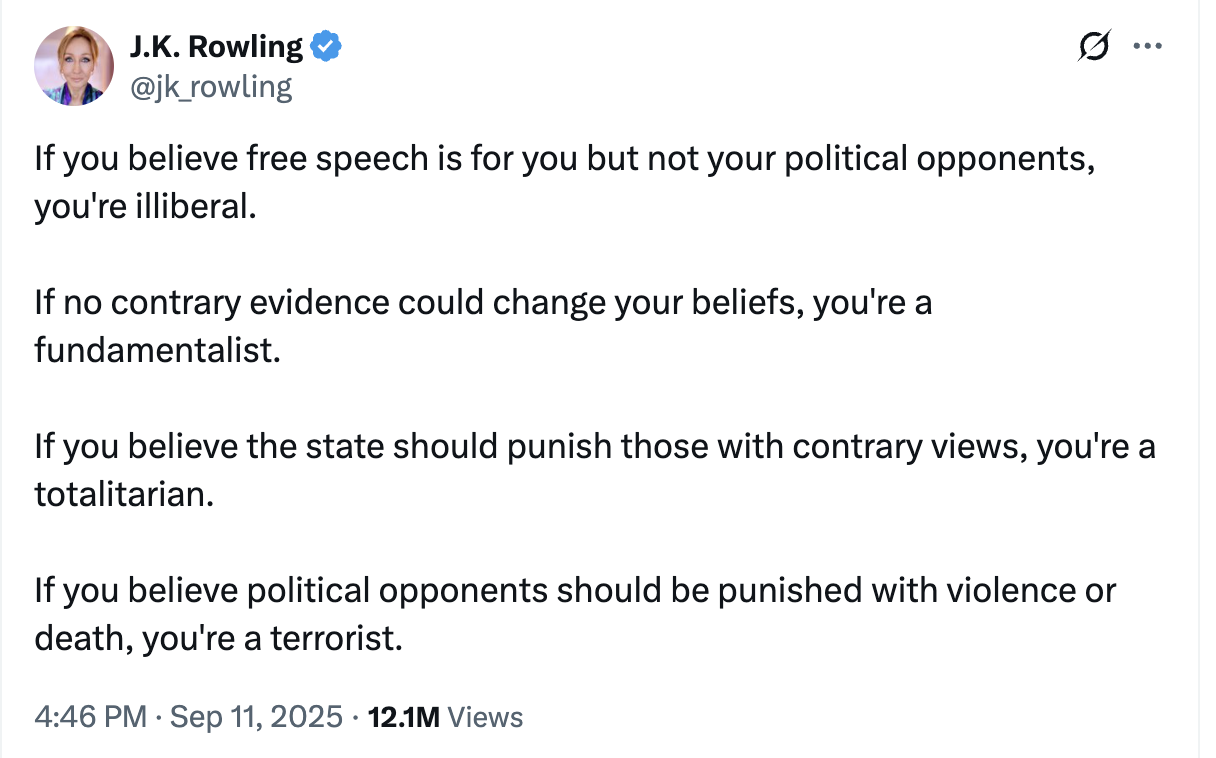Click the line starting "If you believe the state"
The image size is (1216, 758).
[x=594, y=446]
